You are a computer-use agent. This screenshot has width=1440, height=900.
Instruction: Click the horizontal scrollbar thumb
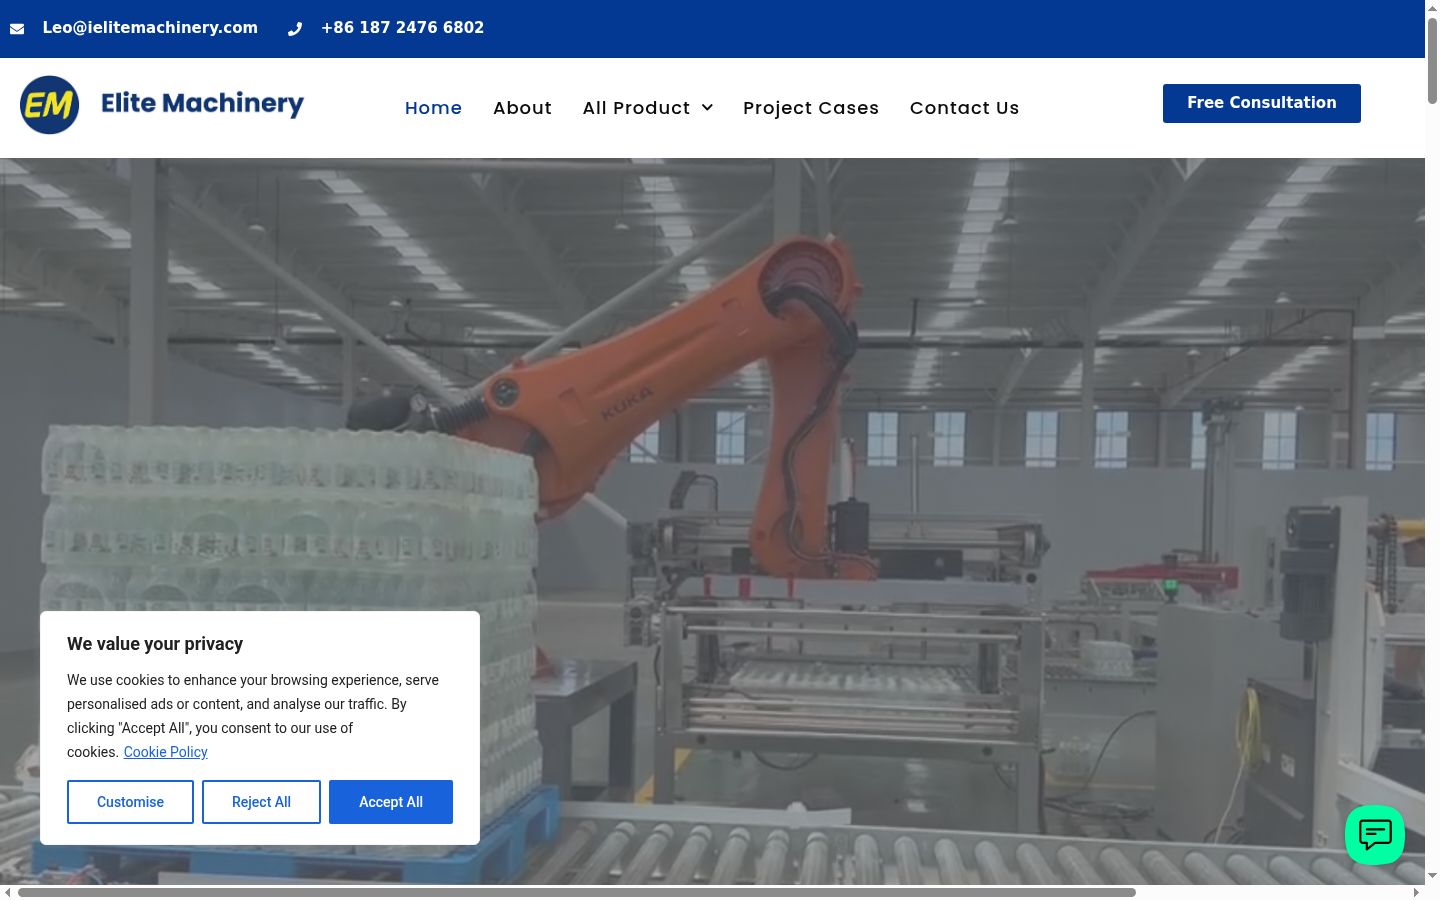[577, 892]
